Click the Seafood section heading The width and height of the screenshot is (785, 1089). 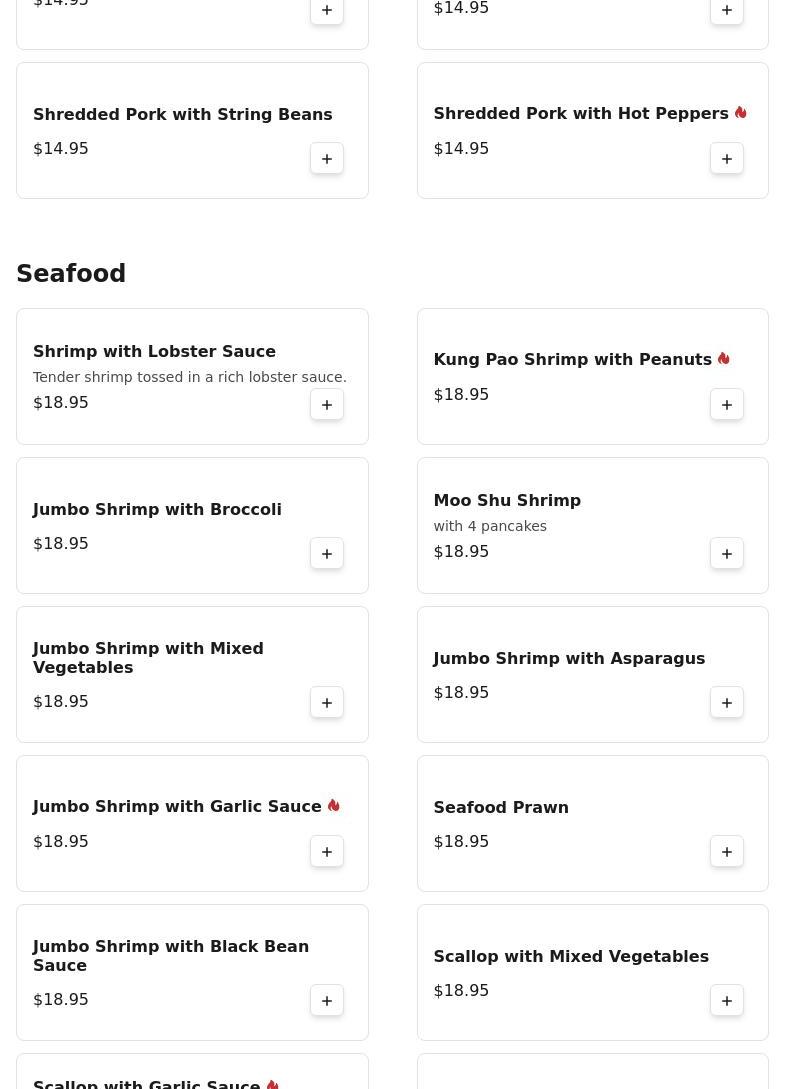pyautogui.click(x=71, y=274)
